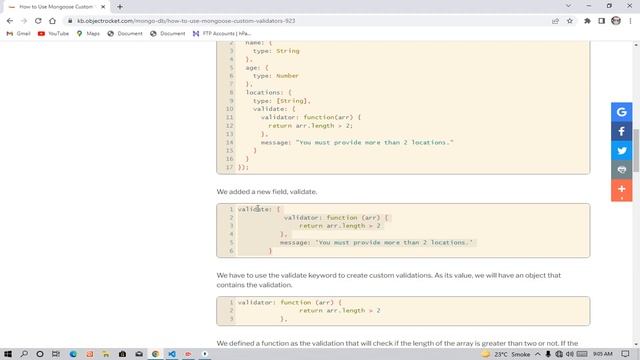
Task: Share this page from the address bar
Action: 556,21
